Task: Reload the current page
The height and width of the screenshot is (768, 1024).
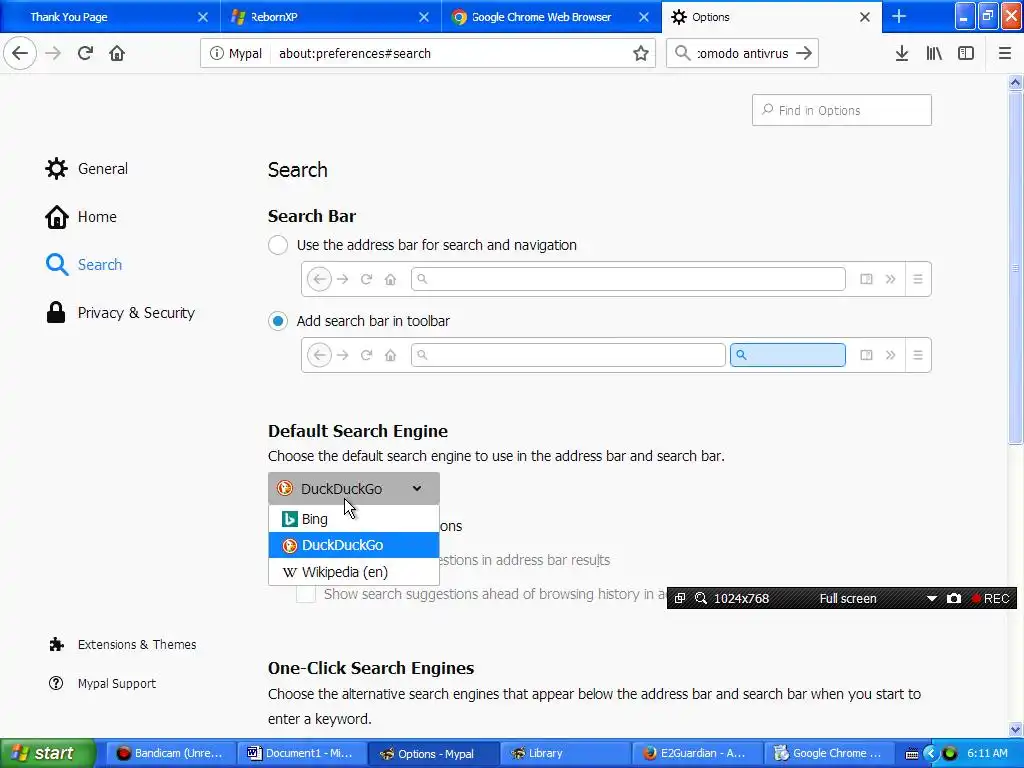Action: [85, 53]
